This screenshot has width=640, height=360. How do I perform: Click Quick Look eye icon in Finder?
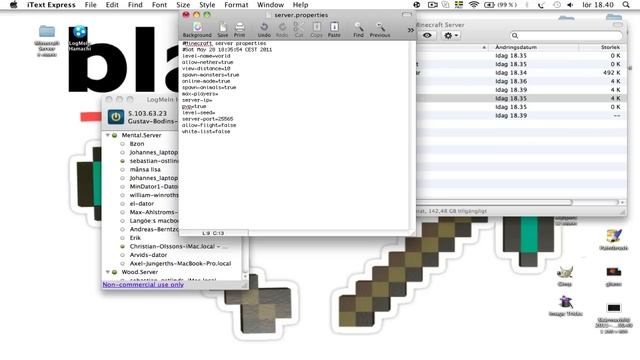[x=427, y=36]
